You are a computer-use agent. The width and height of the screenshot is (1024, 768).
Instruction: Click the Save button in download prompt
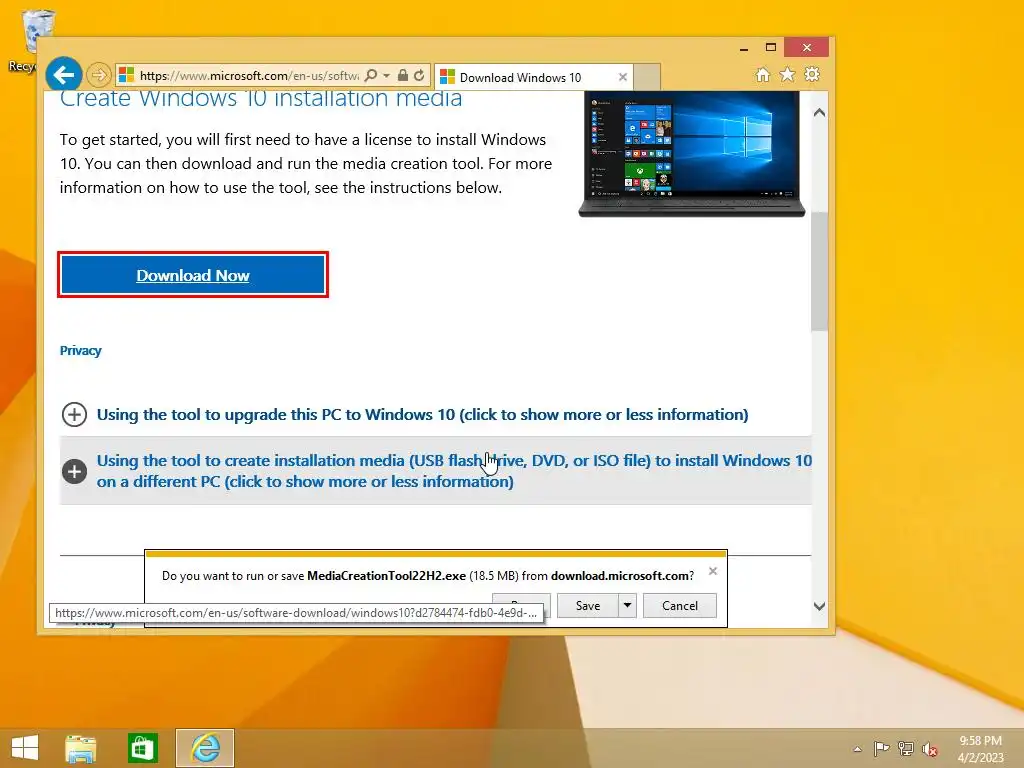588,605
